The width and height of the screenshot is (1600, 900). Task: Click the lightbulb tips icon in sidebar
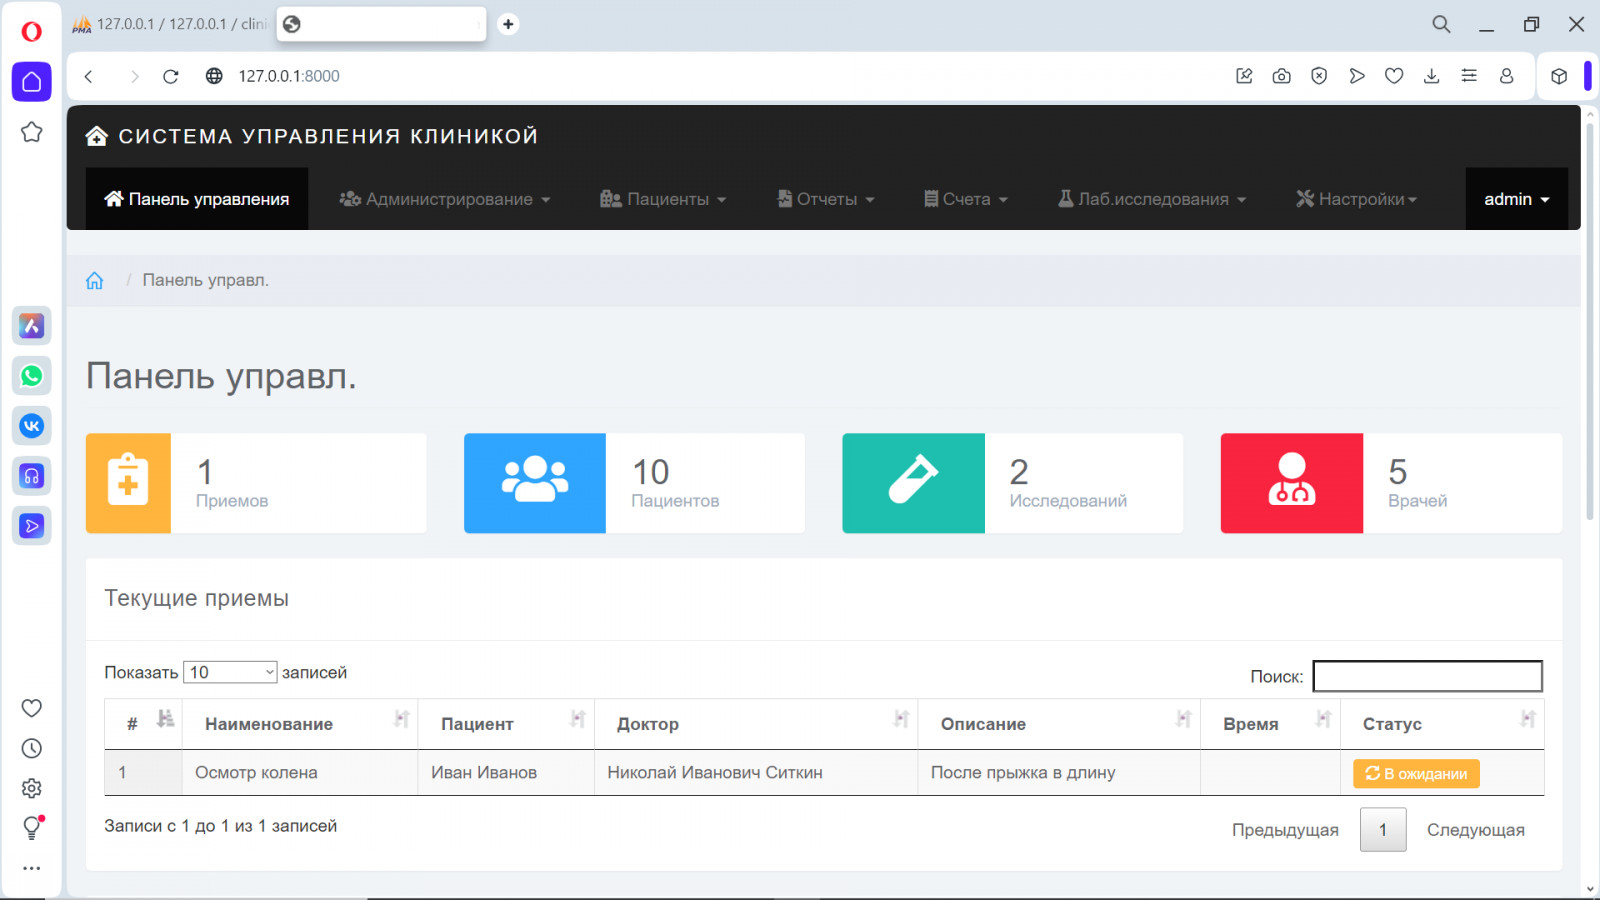point(32,828)
